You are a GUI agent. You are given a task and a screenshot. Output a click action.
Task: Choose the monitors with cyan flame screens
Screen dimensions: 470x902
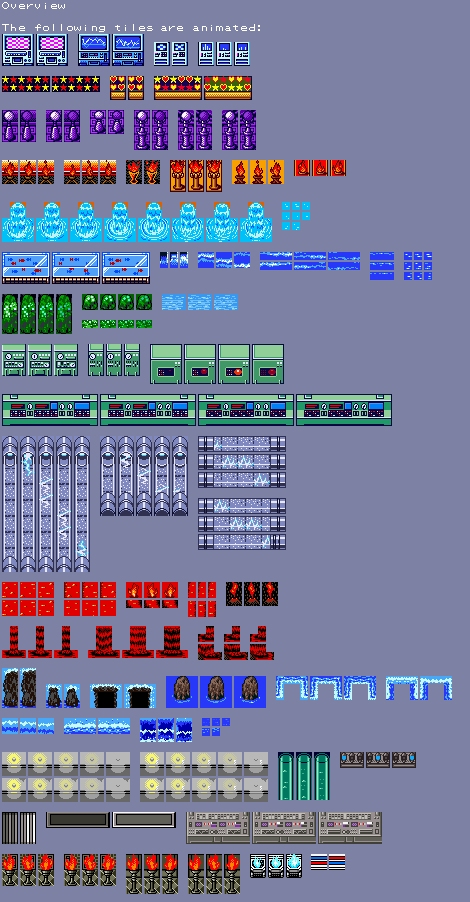tap(276, 866)
